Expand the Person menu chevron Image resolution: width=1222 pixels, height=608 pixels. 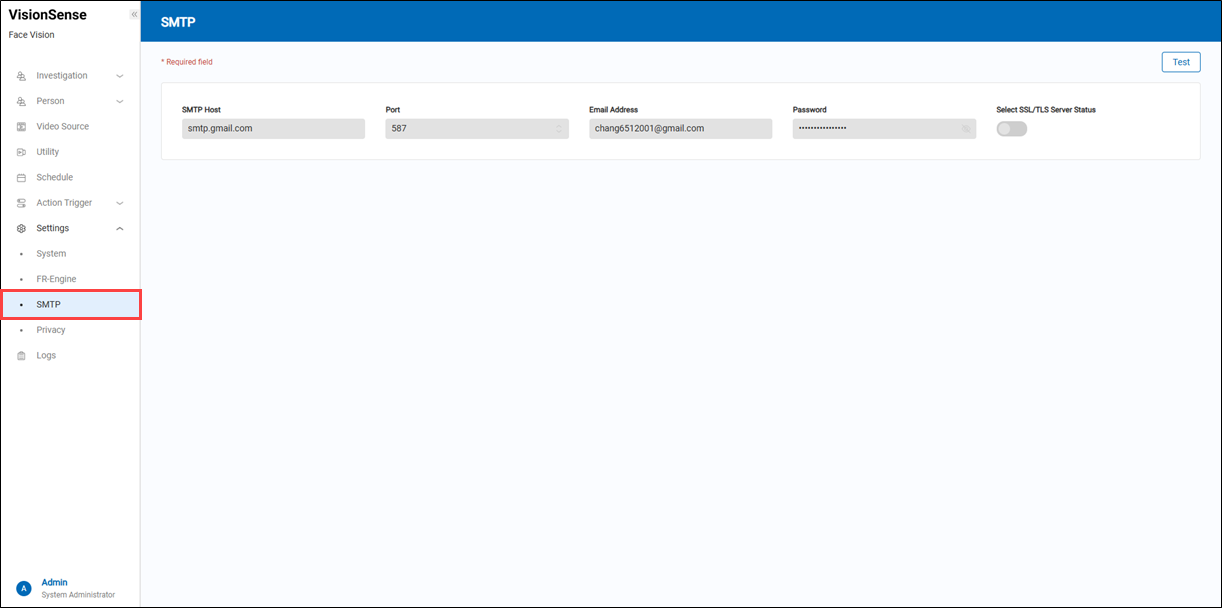click(x=119, y=100)
